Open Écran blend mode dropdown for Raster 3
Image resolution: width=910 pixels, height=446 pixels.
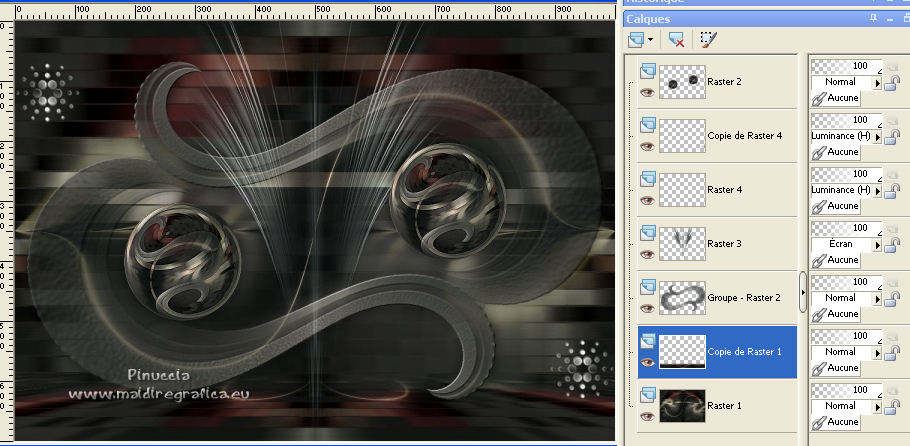pyautogui.click(x=878, y=245)
